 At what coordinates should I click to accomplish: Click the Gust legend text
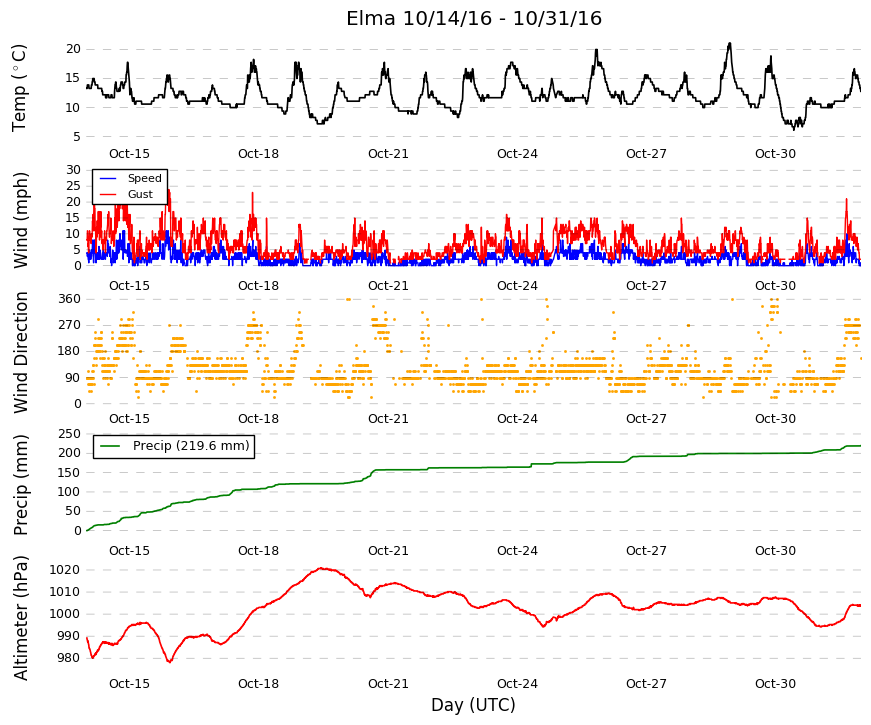[140, 194]
